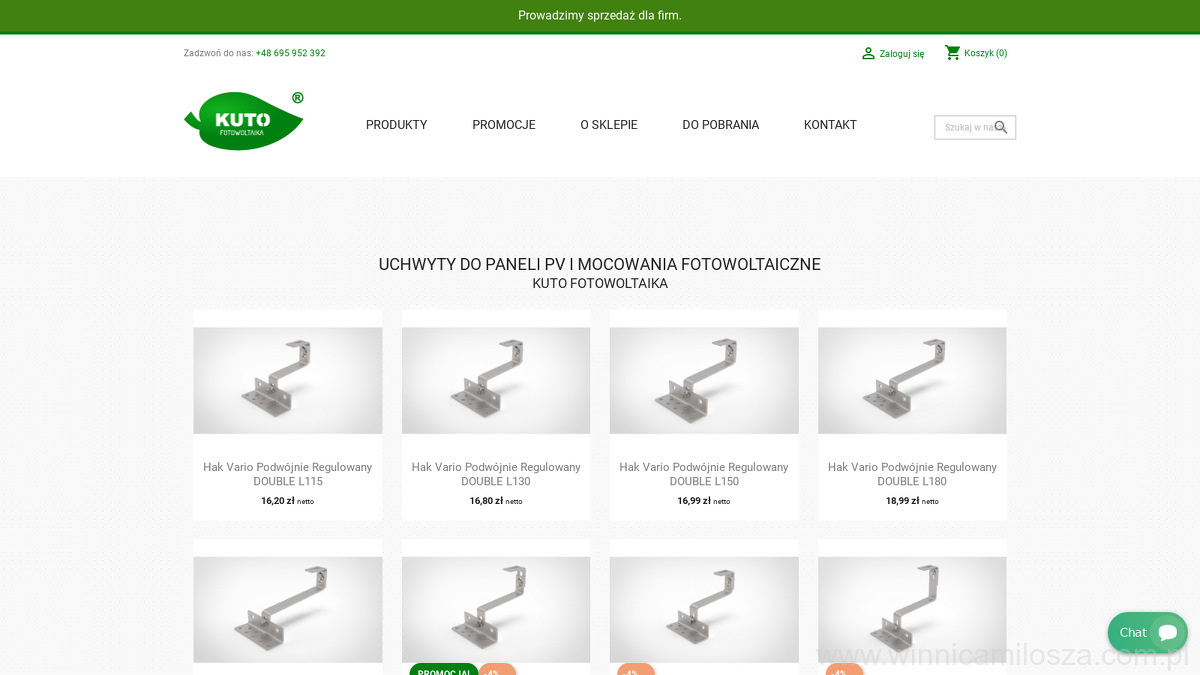Open the shopping cart icon
Viewport: 1200px width, 675px height.
tap(953, 53)
